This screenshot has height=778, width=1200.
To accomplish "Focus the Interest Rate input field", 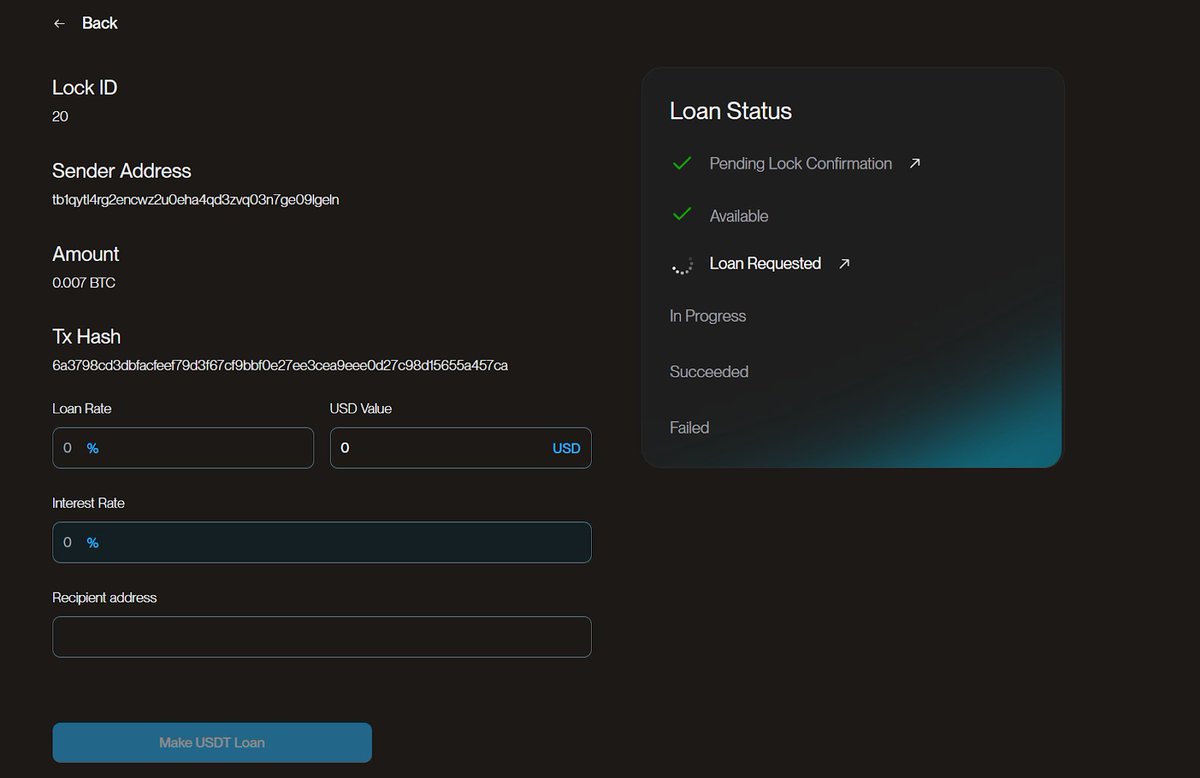I will click(322, 542).
